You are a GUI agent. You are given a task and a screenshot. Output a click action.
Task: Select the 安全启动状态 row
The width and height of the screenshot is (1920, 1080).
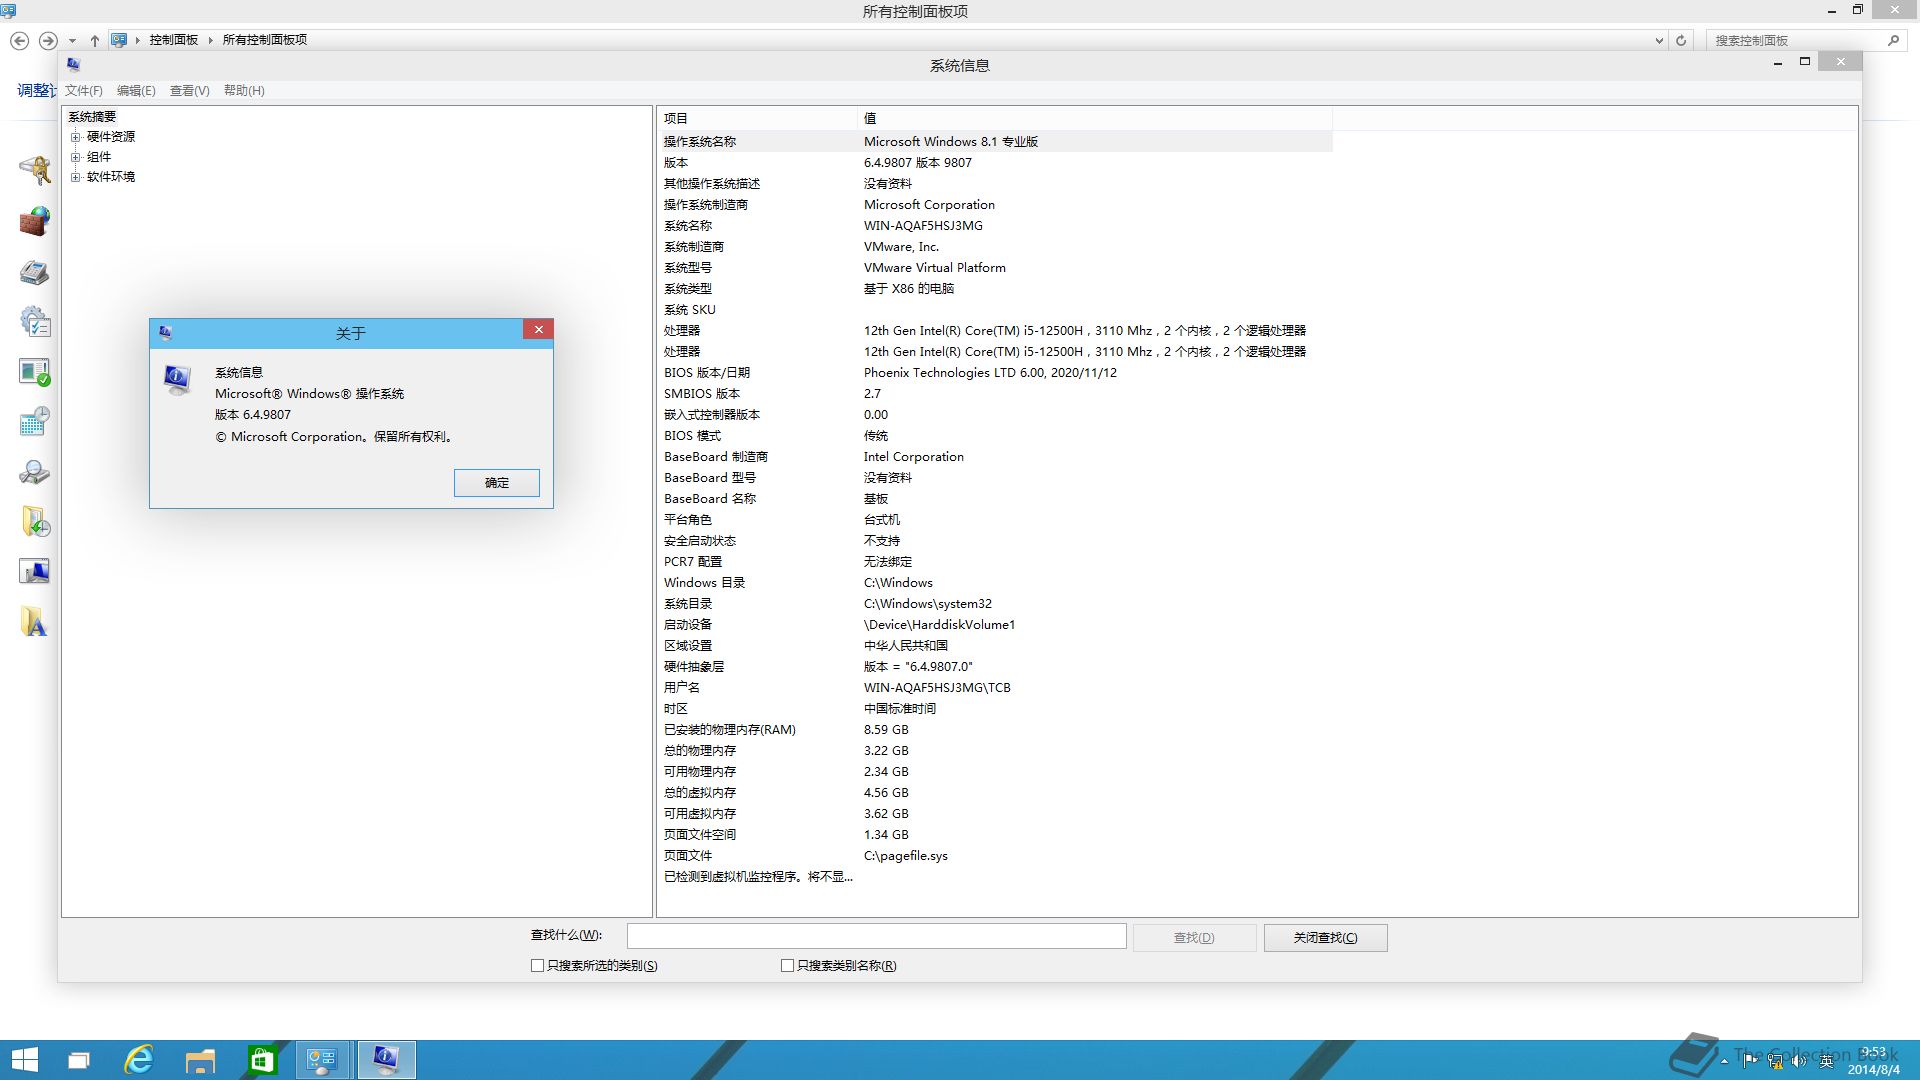point(995,541)
